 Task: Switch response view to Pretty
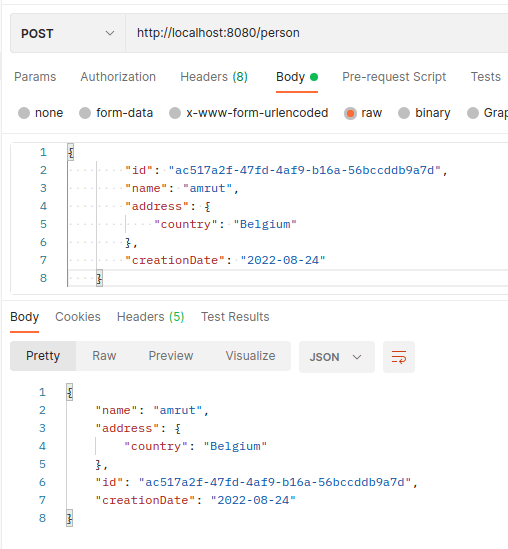[x=43, y=356]
